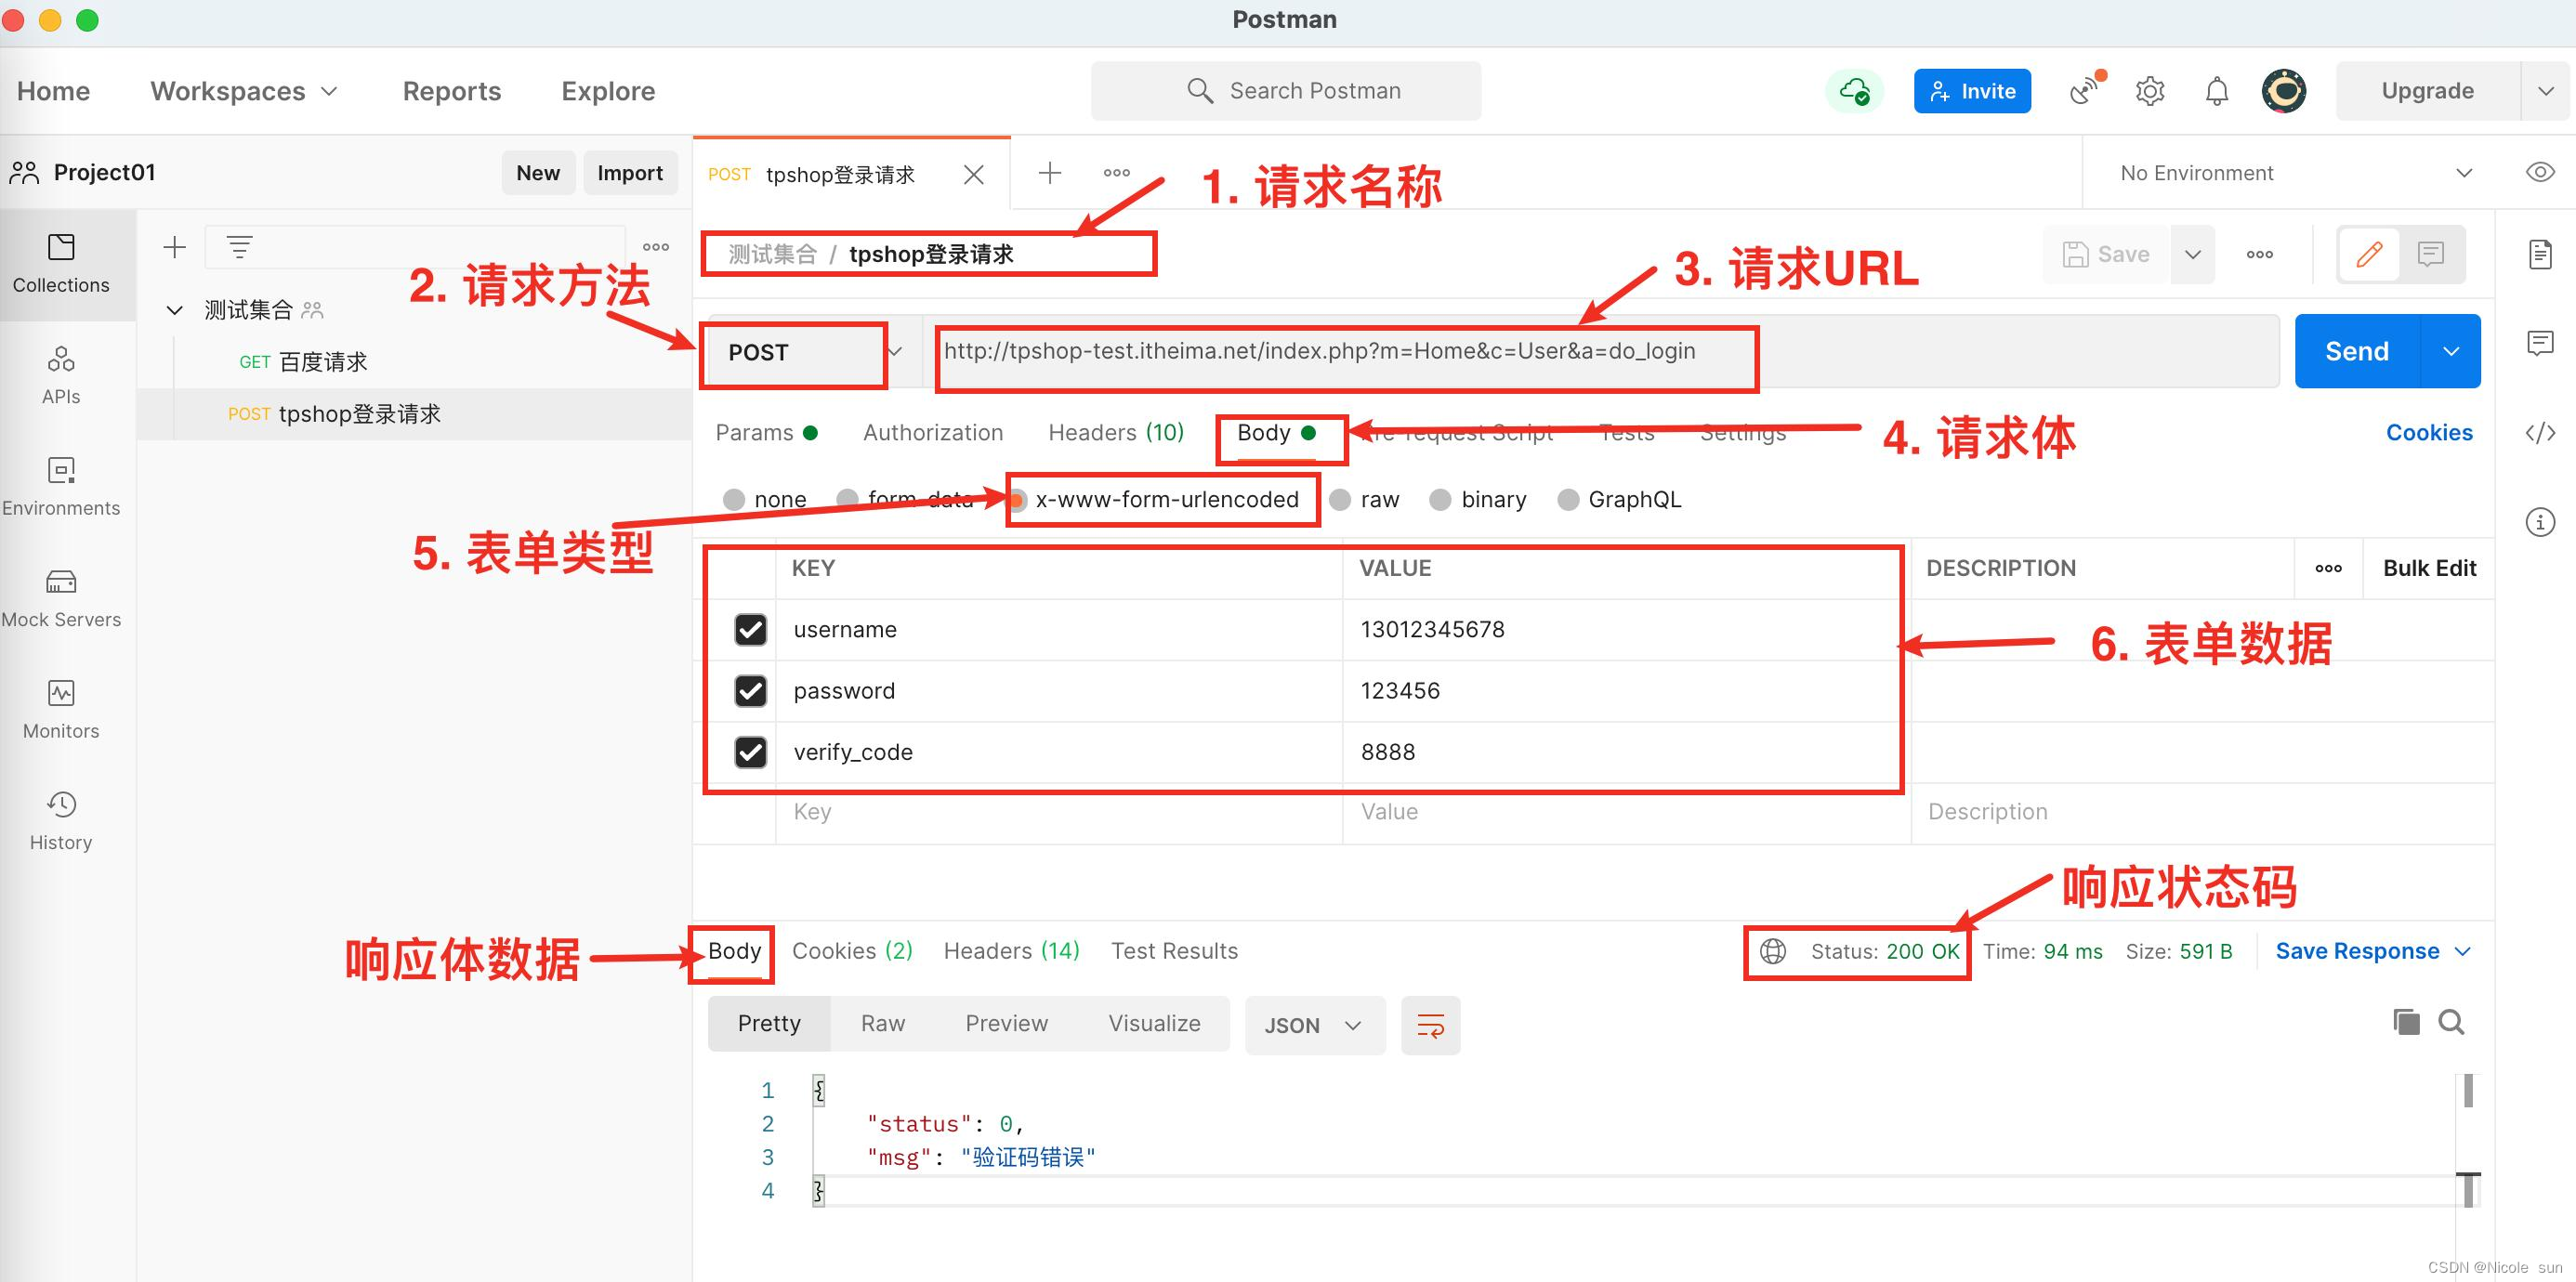
Task: Click the environment quick look eye icon
Action: 2540,173
